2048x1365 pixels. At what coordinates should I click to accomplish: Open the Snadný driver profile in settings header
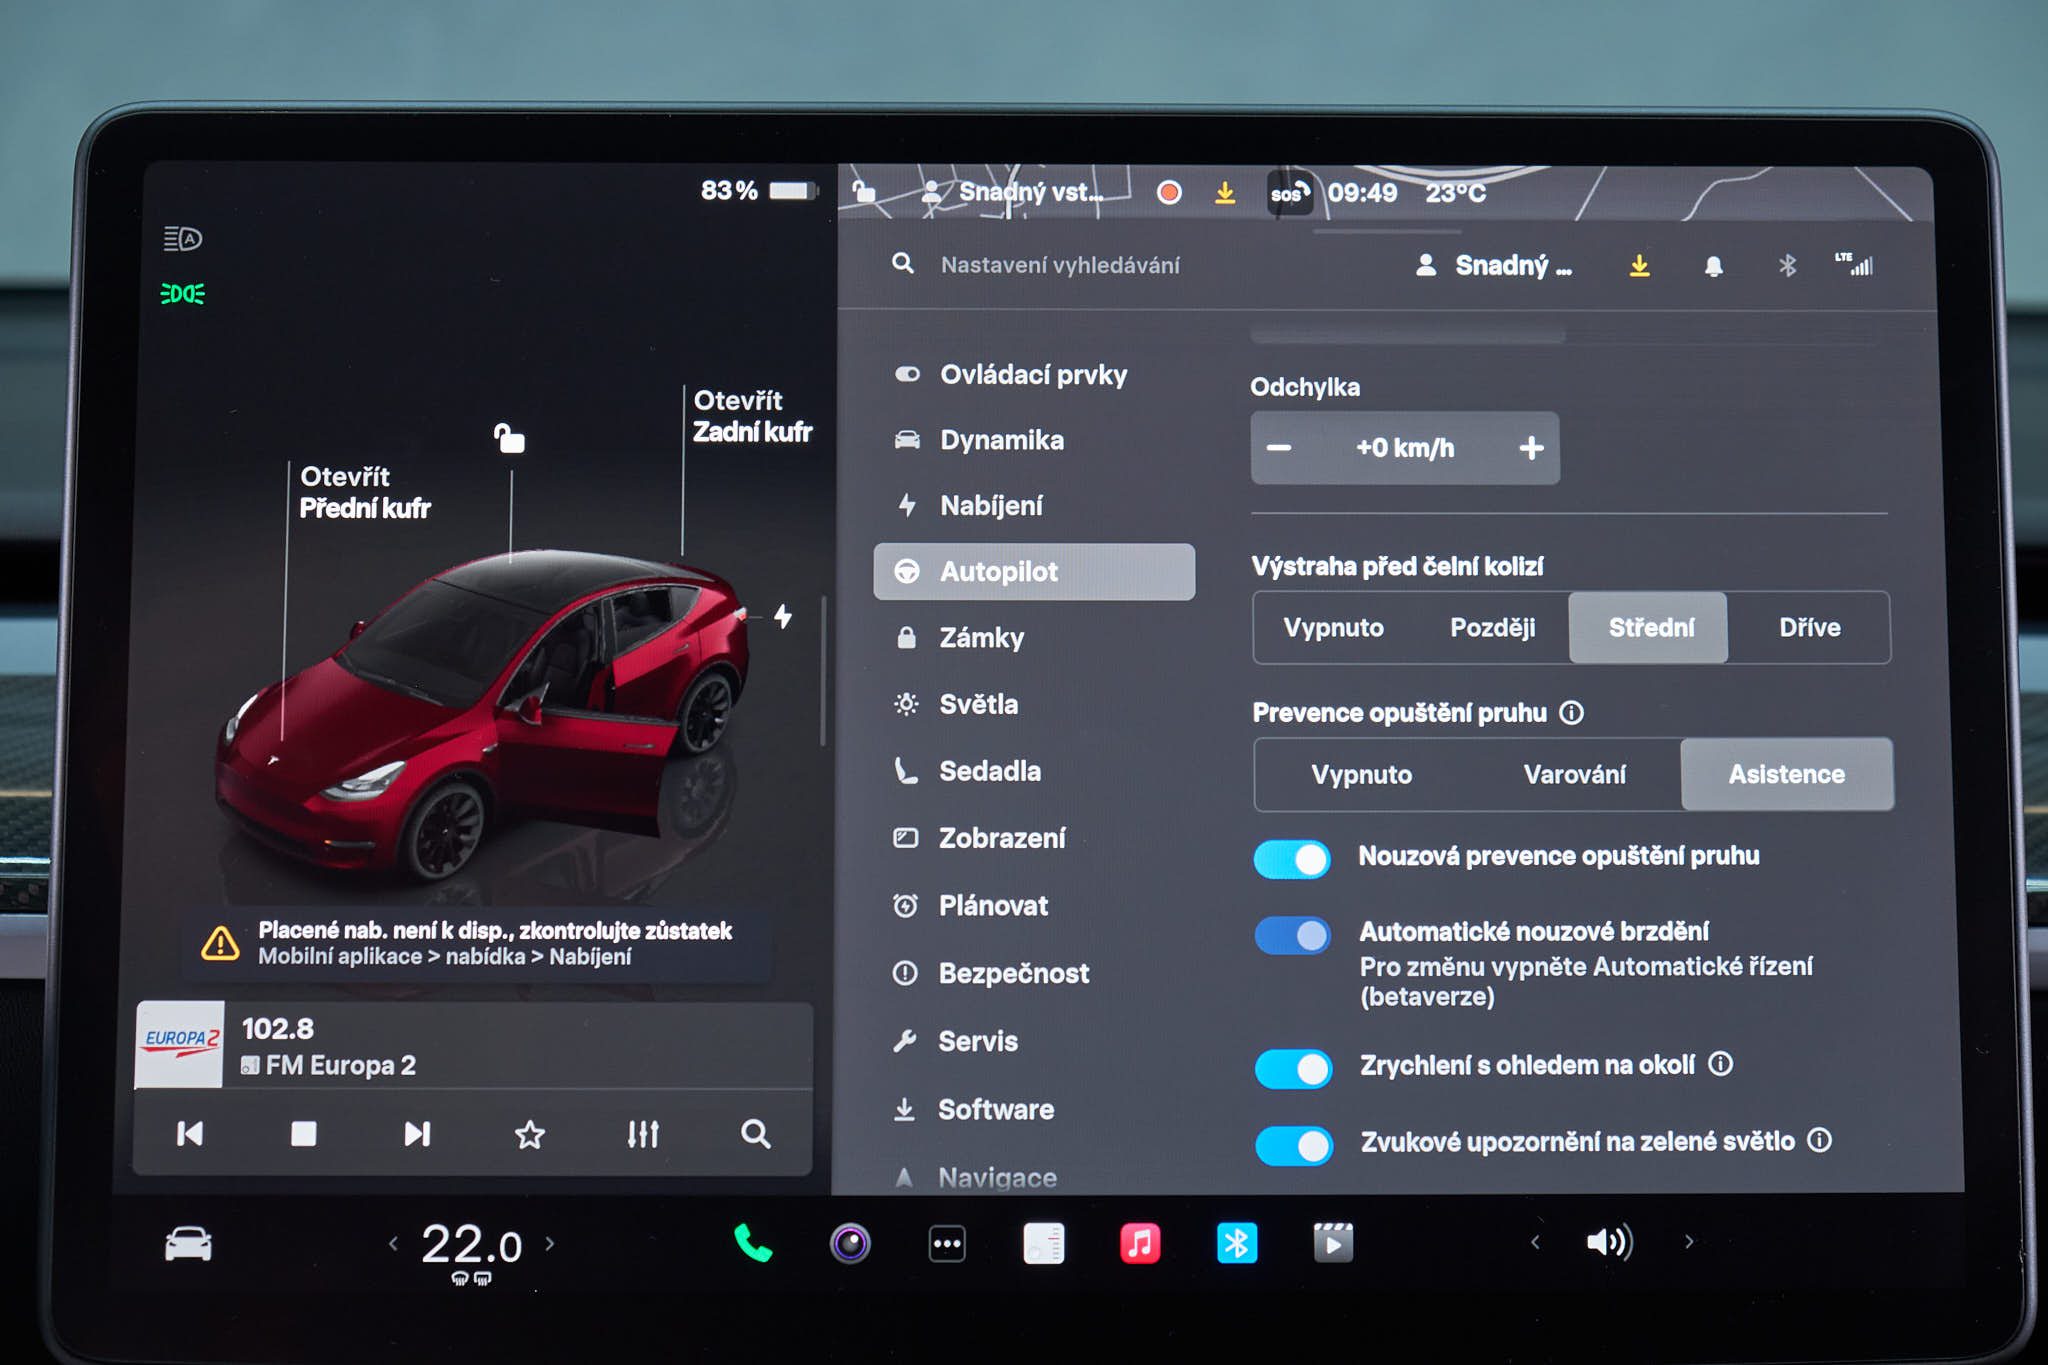[x=1494, y=265]
